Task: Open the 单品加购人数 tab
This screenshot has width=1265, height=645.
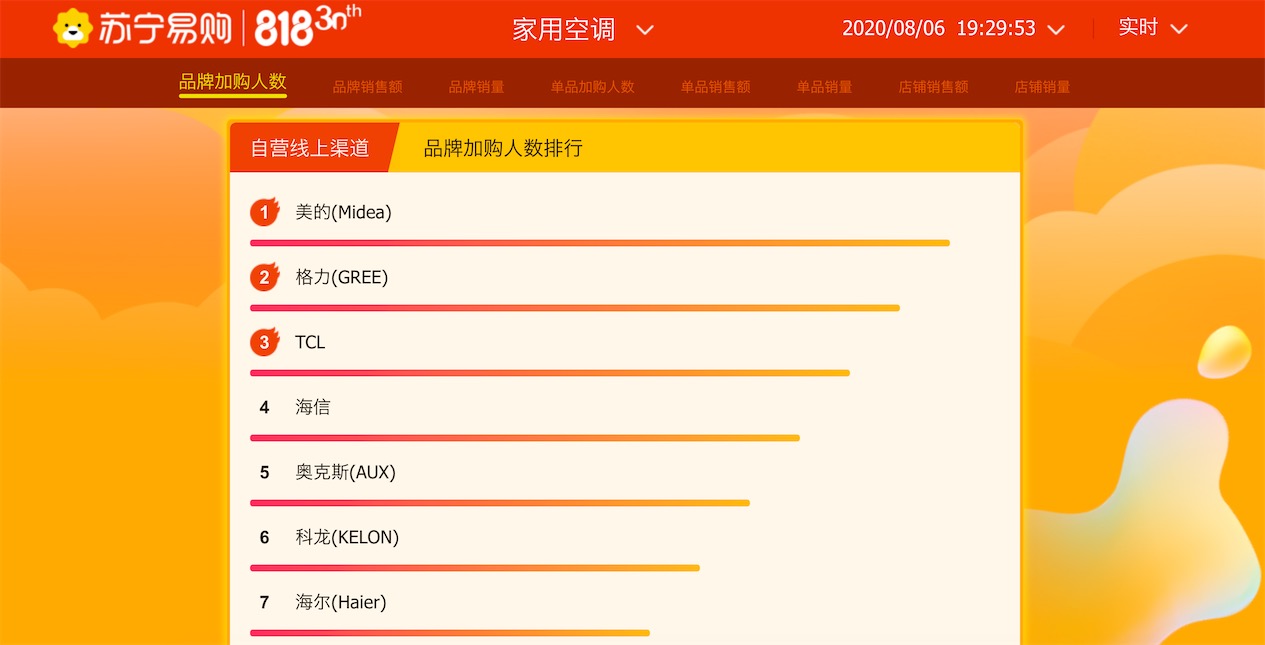Action: coord(592,87)
